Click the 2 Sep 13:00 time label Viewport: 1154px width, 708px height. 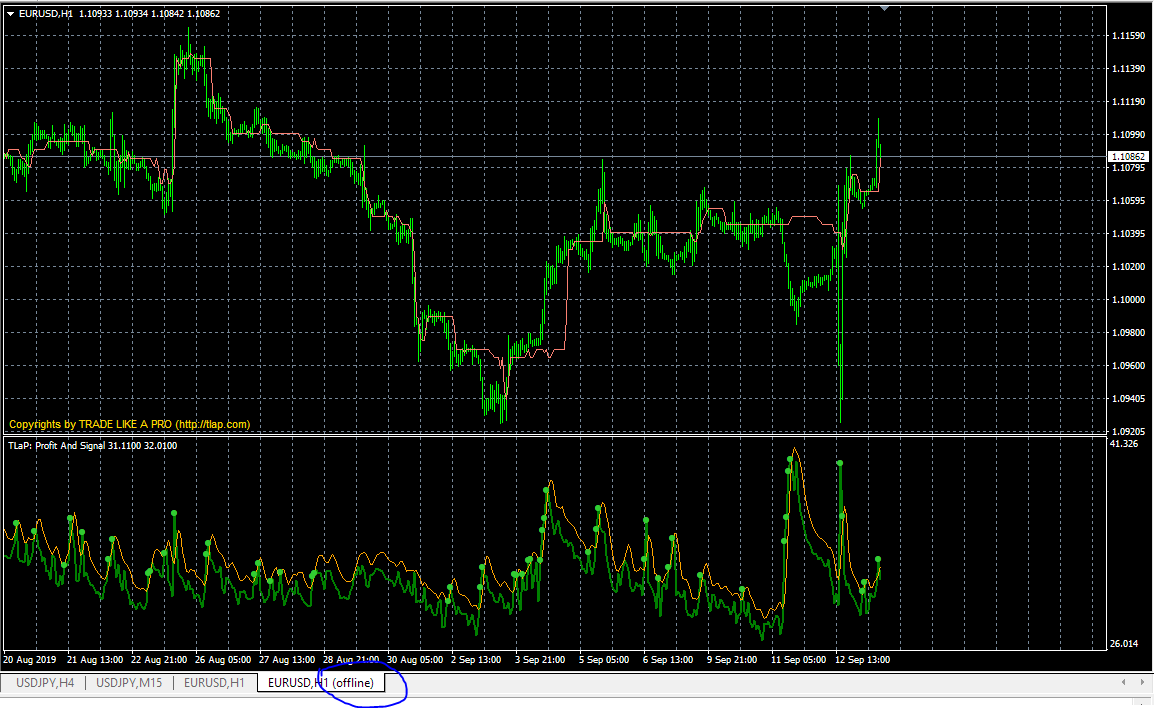[476, 659]
